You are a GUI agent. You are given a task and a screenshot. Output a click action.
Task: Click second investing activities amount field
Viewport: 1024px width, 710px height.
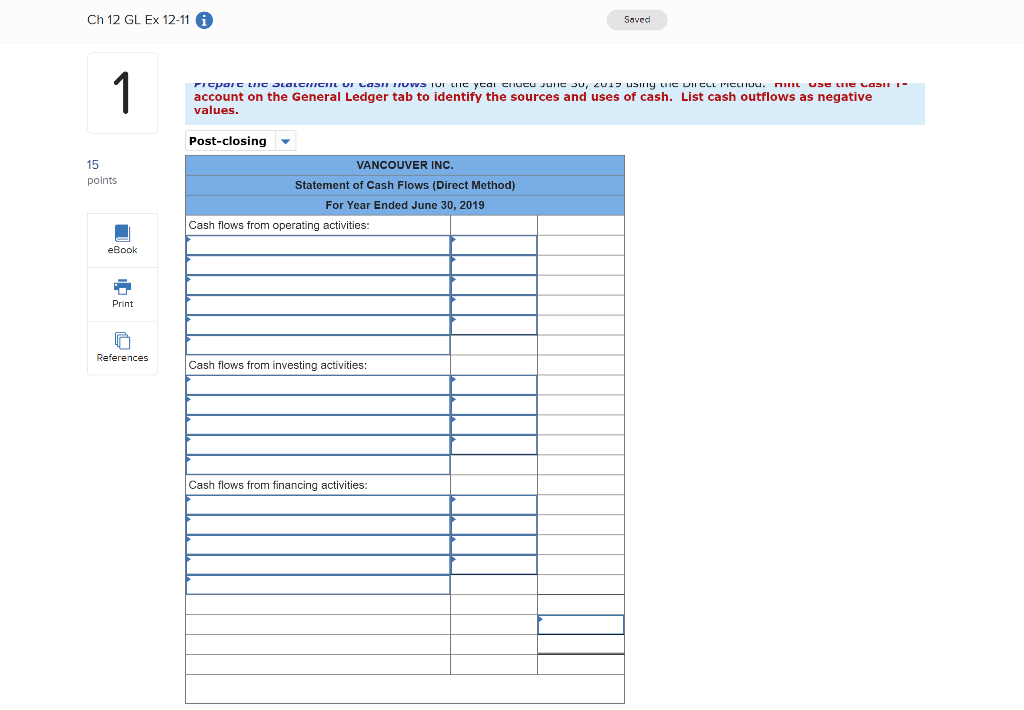tap(494, 405)
